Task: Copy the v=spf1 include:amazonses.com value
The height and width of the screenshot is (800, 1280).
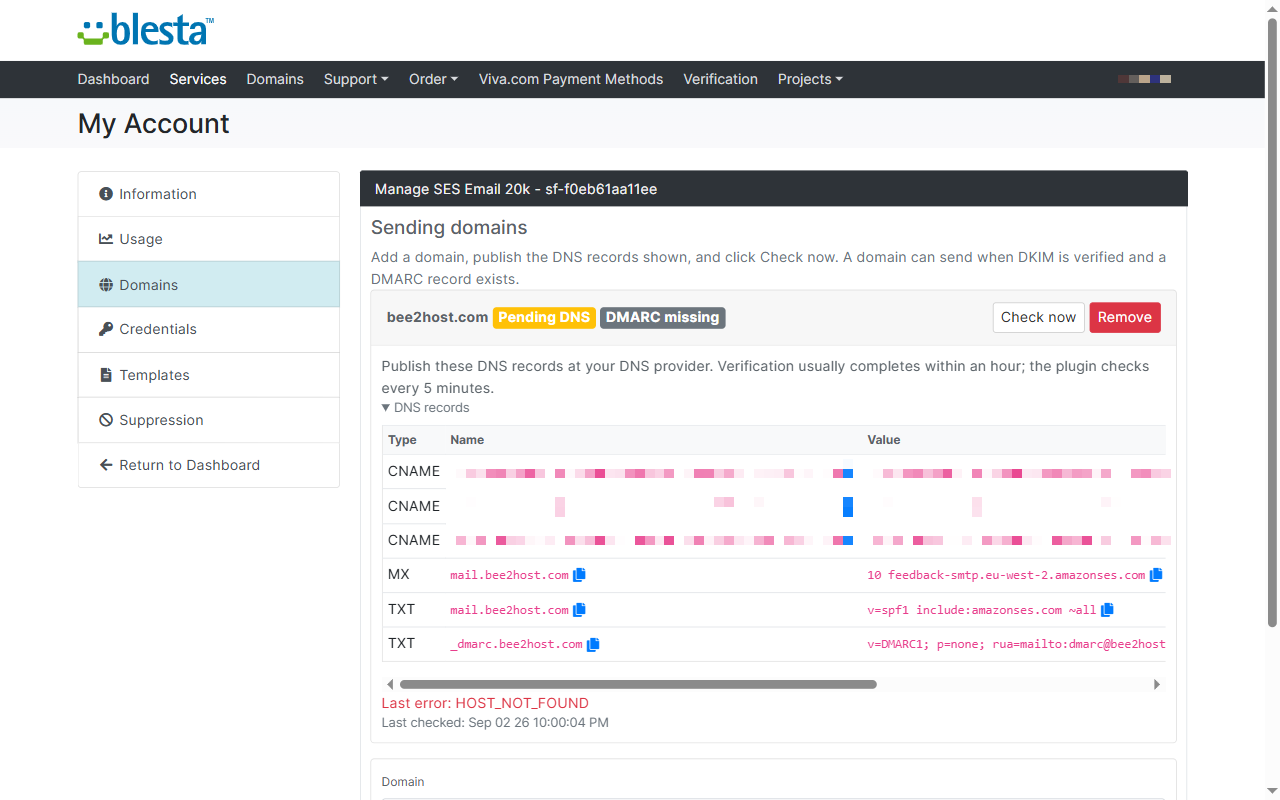Action: (1107, 609)
